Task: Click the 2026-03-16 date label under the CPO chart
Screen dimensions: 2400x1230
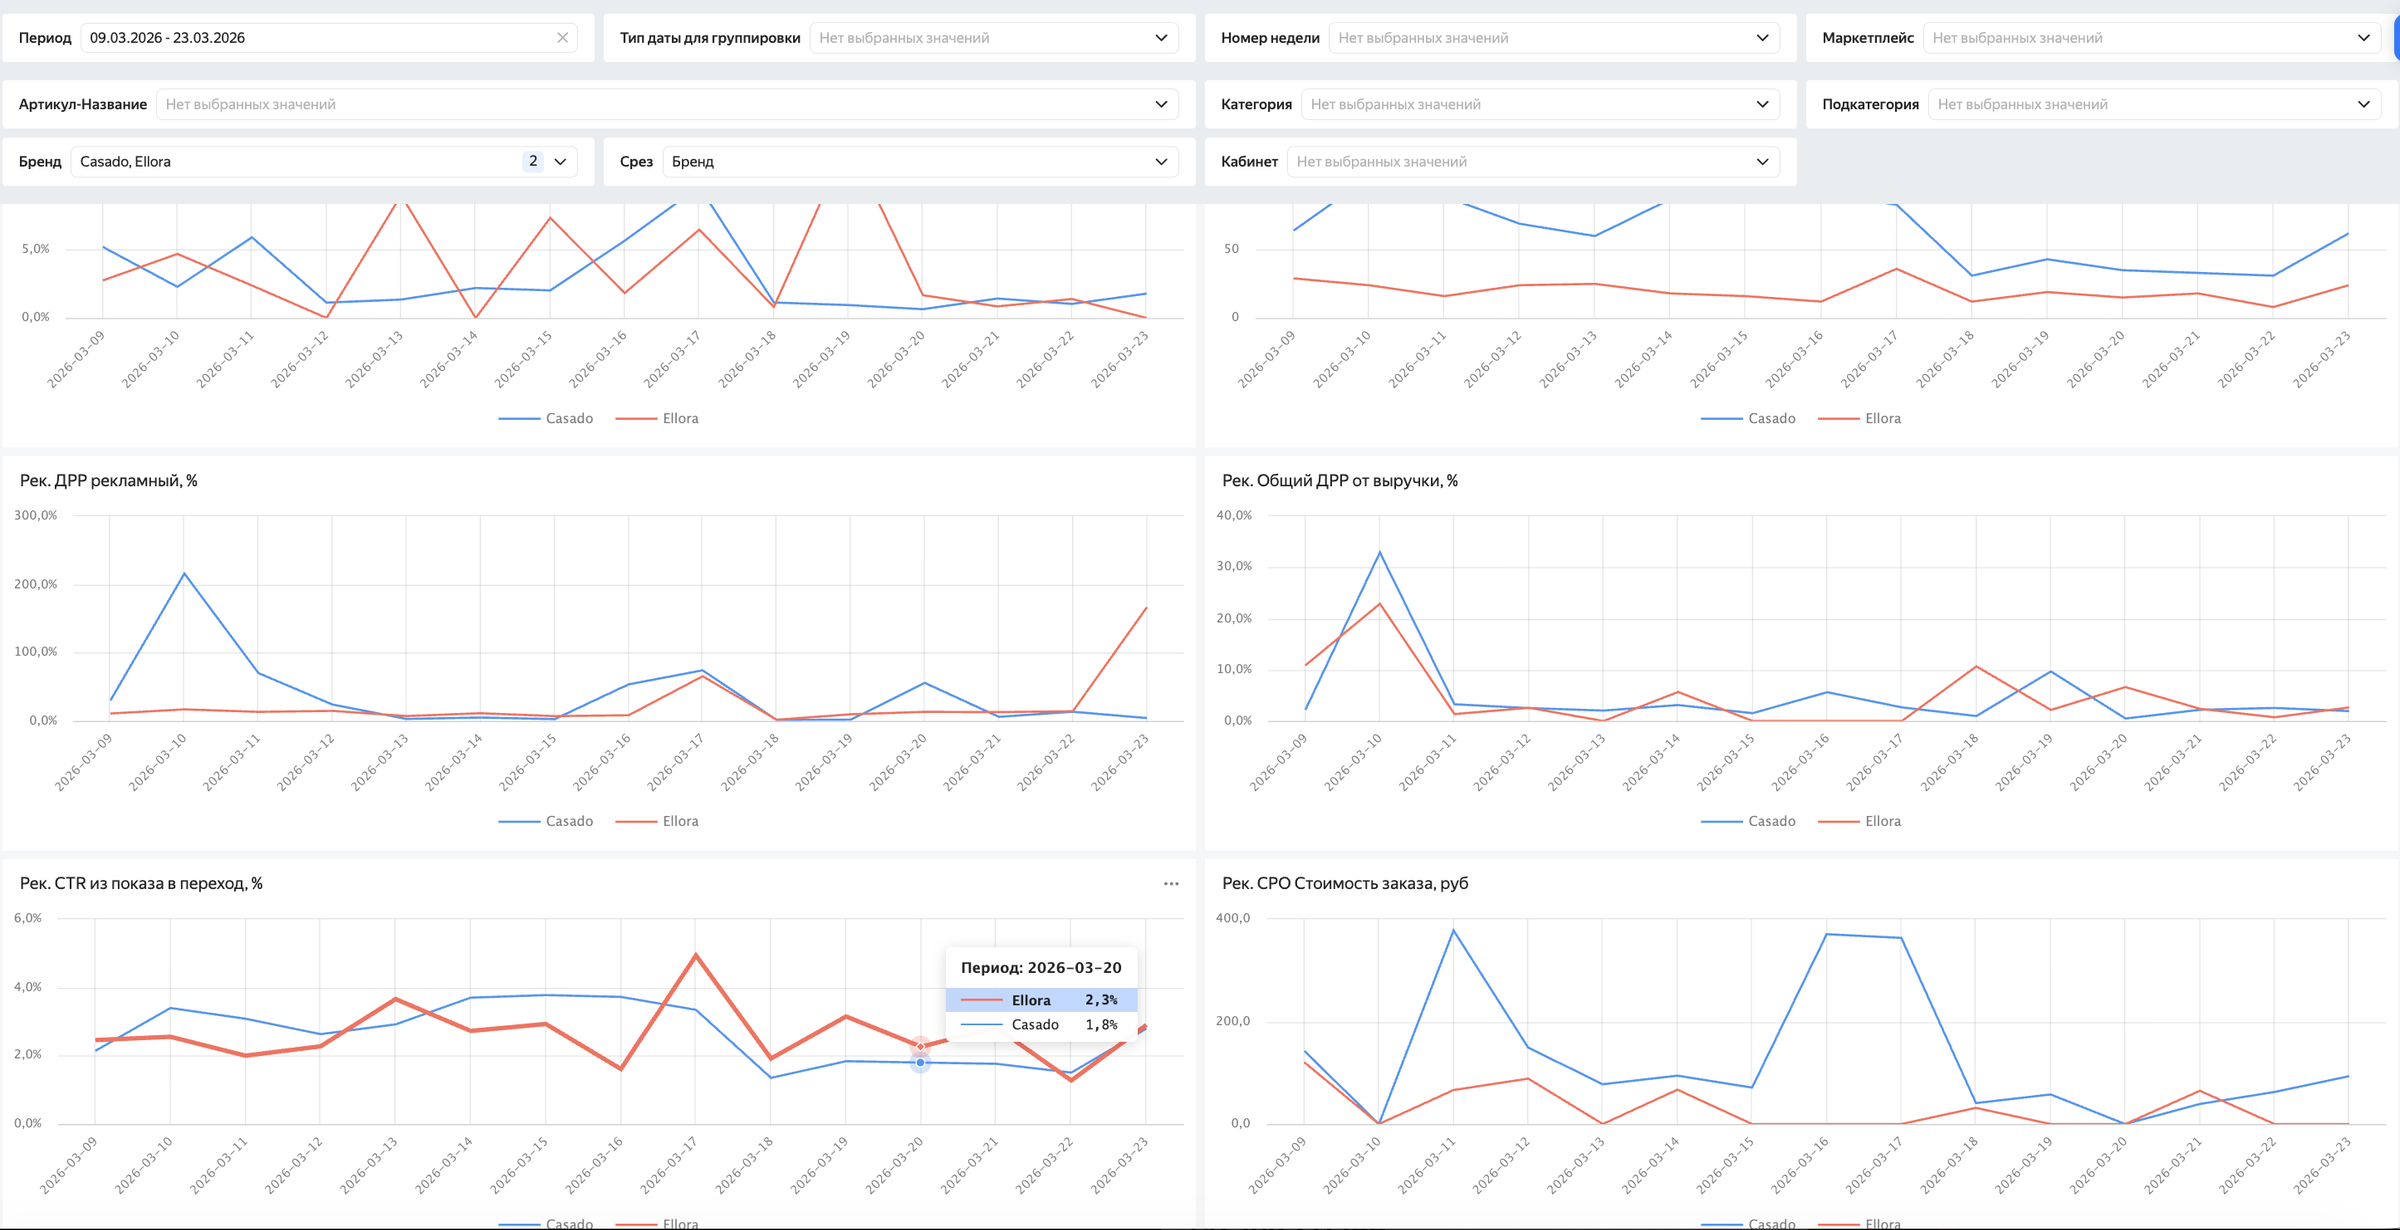Action: point(1801,1165)
